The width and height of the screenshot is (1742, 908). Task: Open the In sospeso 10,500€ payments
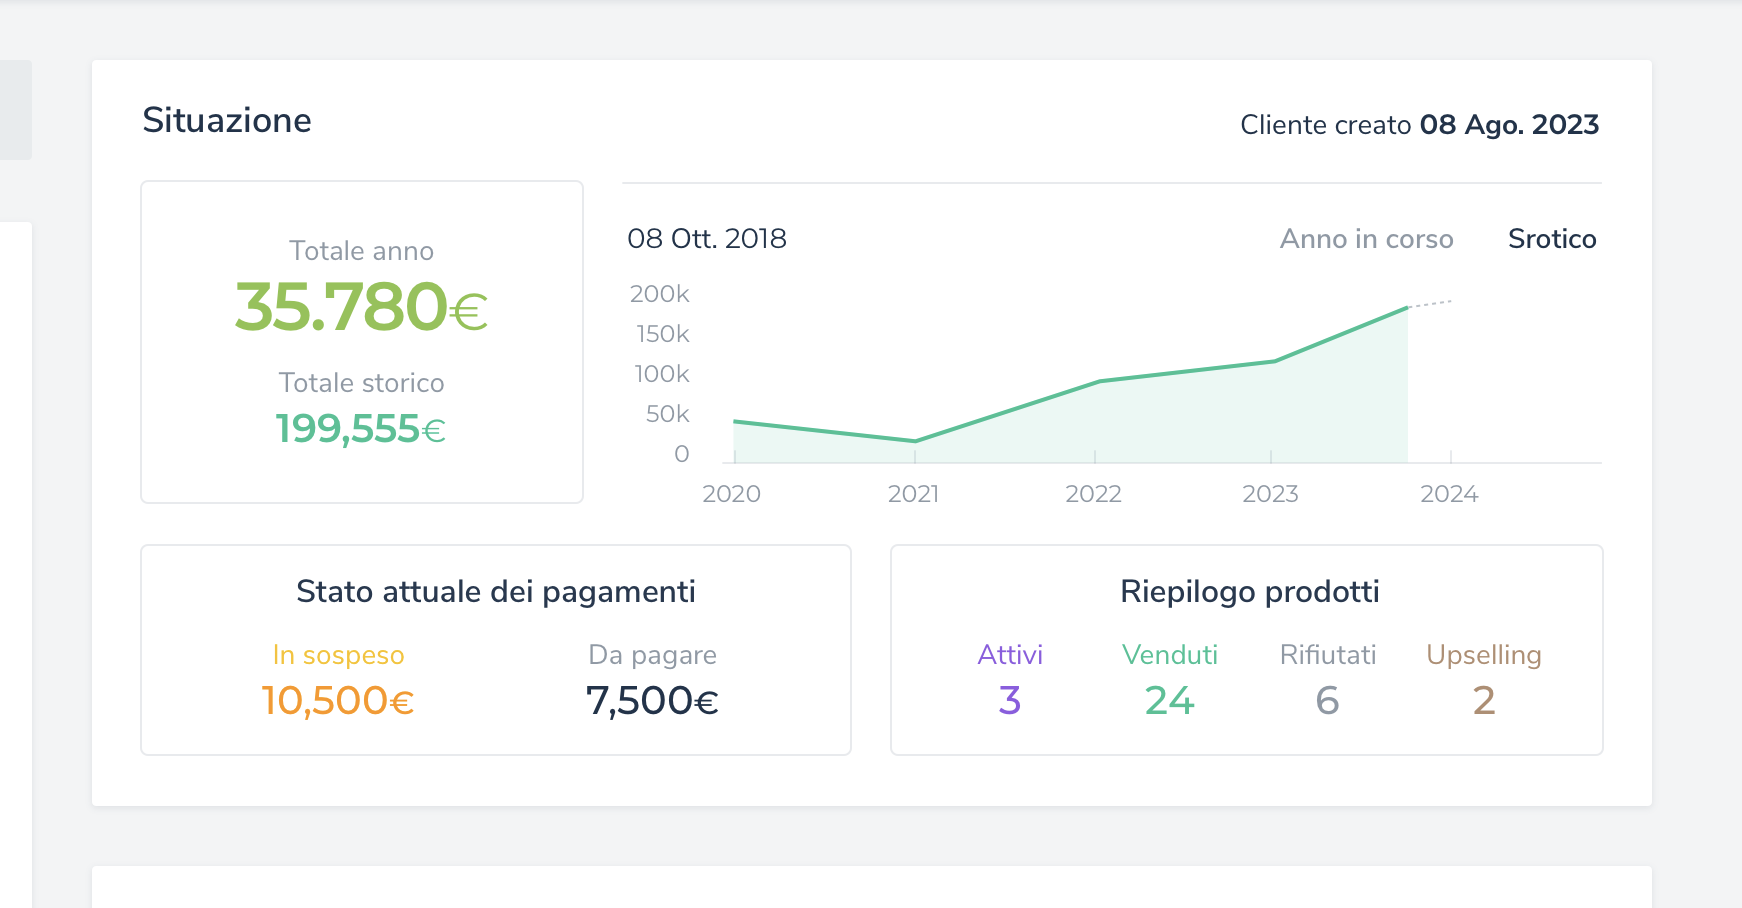[x=338, y=700]
